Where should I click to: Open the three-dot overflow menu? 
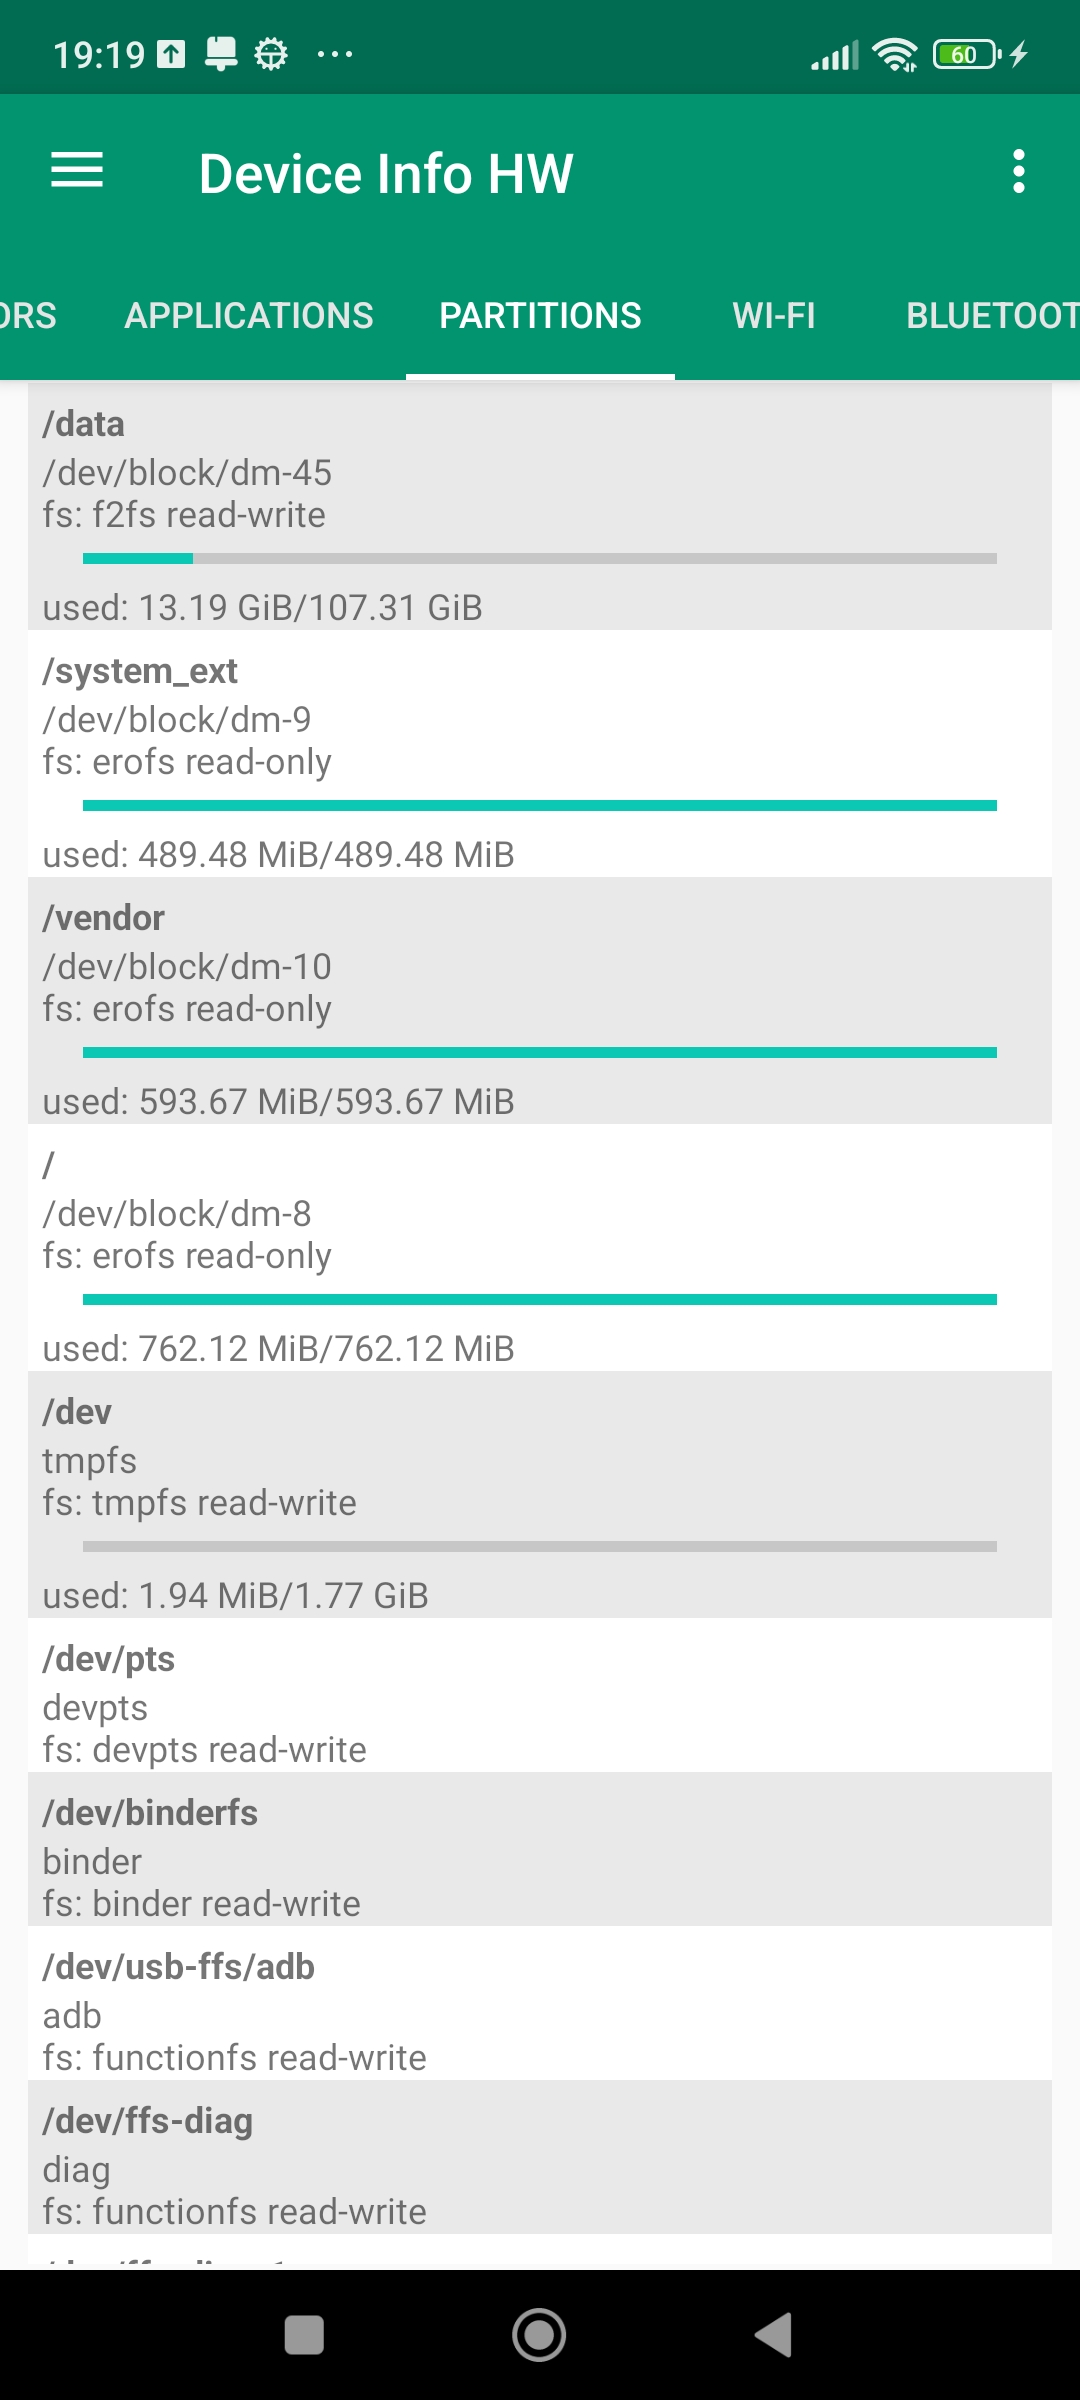click(x=1018, y=171)
